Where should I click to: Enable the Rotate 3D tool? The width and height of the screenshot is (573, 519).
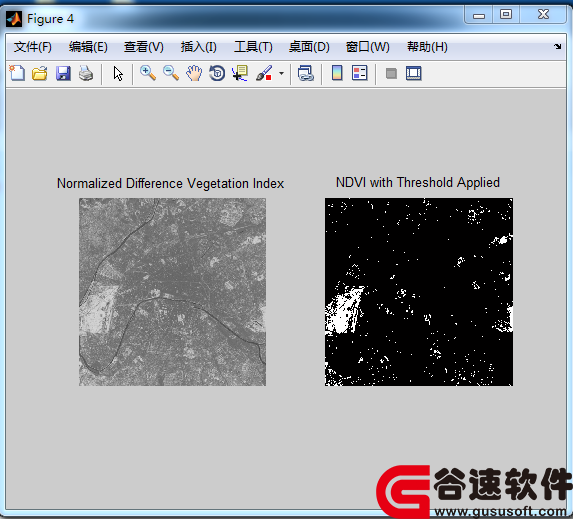pyautogui.click(x=217, y=73)
